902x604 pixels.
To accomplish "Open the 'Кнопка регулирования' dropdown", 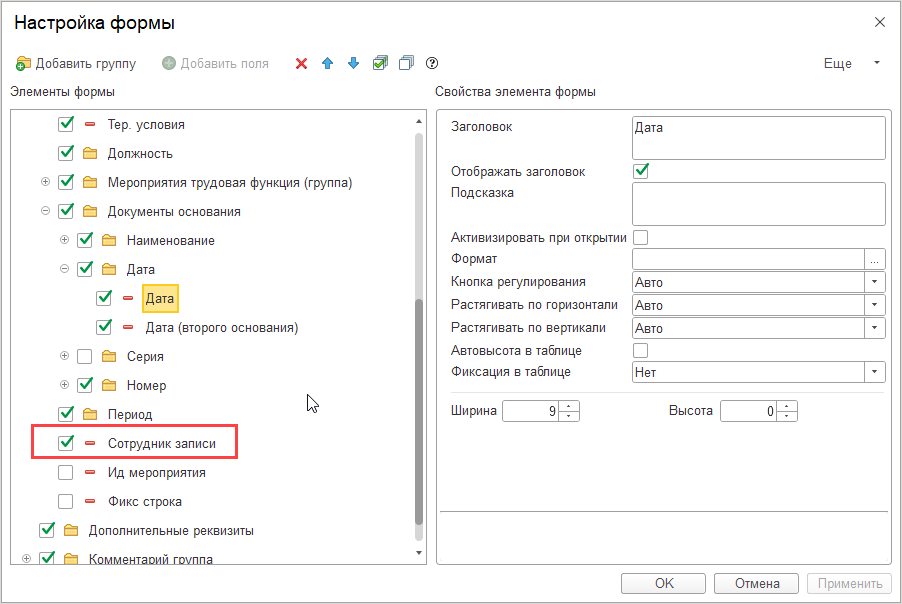I will click(874, 282).
